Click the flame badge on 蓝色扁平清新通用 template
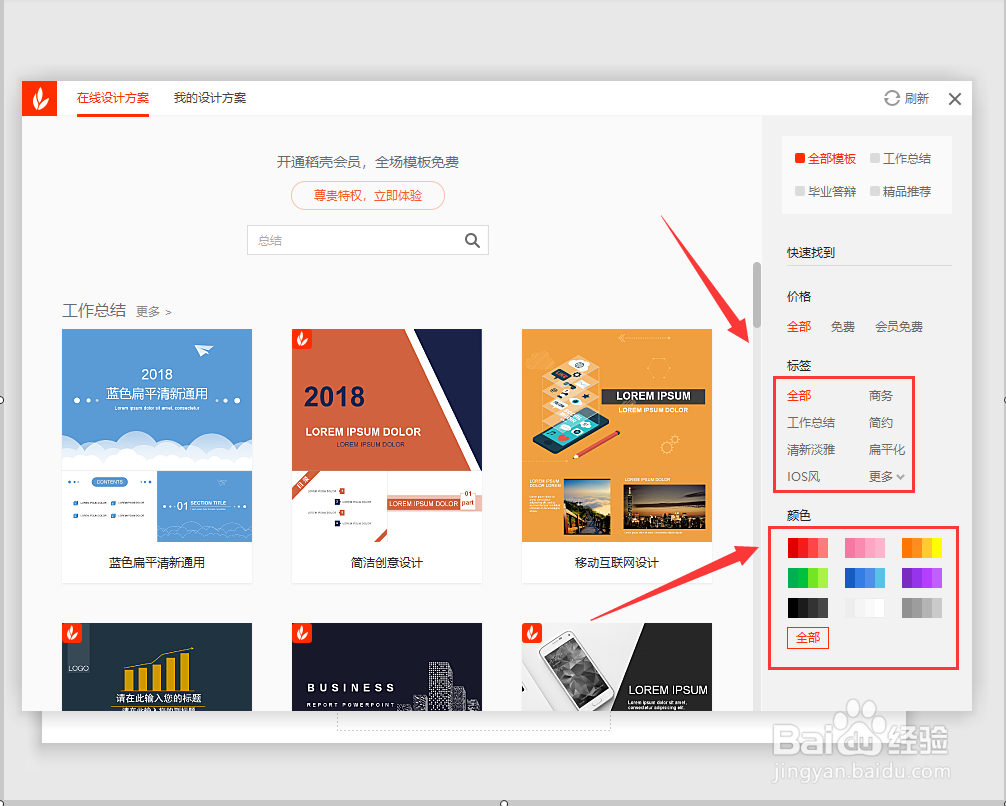The image size is (1006, 806). [x=71, y=339]
